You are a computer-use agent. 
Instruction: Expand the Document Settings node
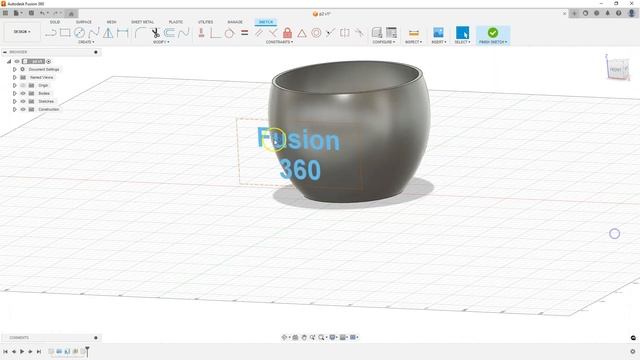(x=15, y=69)
